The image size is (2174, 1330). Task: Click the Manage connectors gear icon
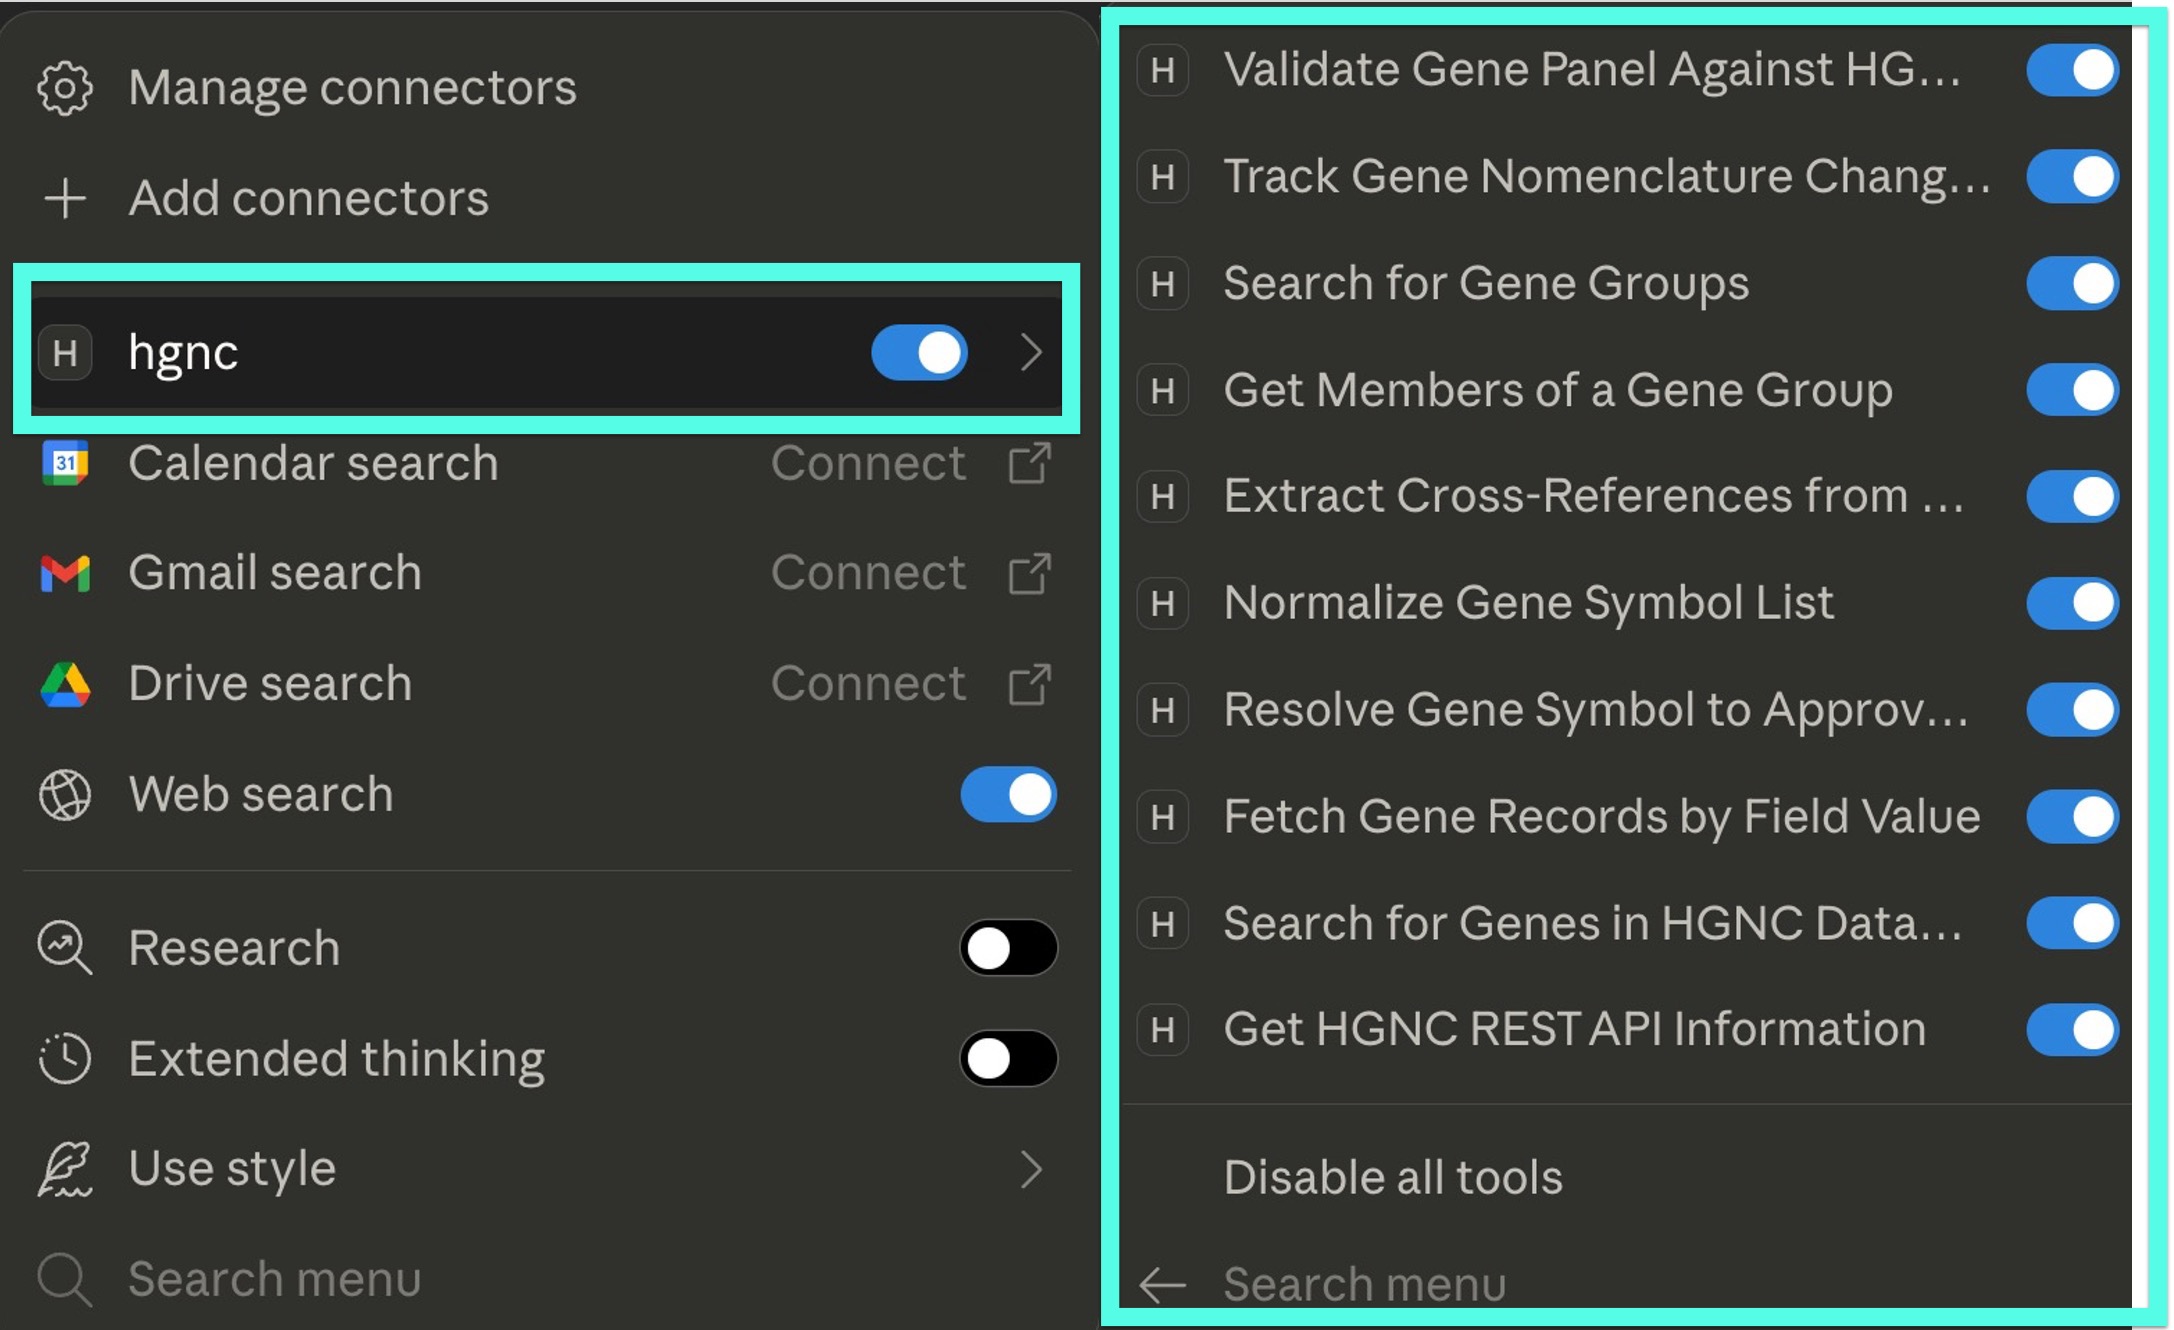[x=65, y=87]
